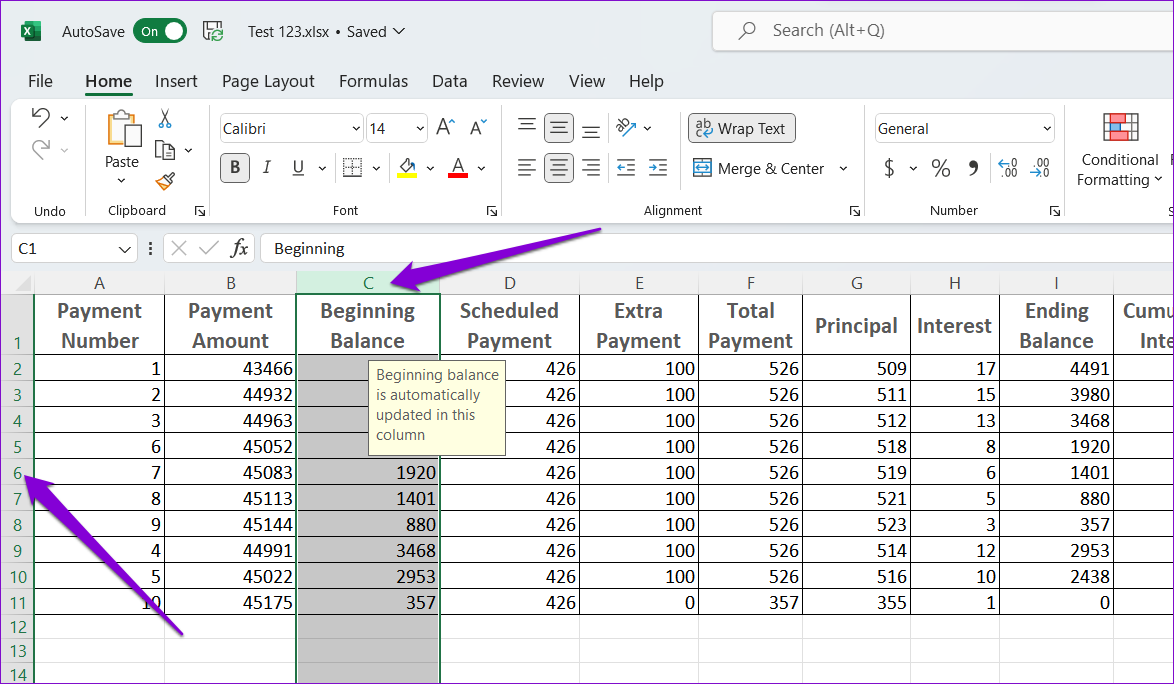Click the Increase Indent icon
The height and width of the screenshot is (684, 1174).
tap(657, 168)
